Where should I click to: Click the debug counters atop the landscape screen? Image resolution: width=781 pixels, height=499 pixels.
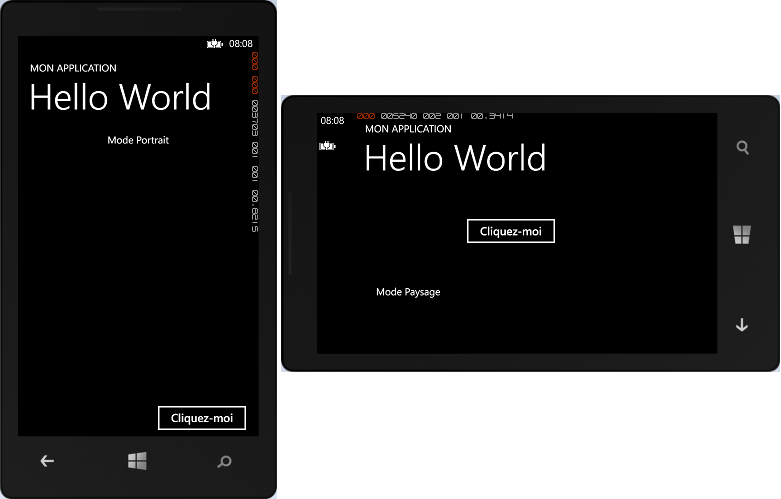pyautogui.click(x=435, y=116)
